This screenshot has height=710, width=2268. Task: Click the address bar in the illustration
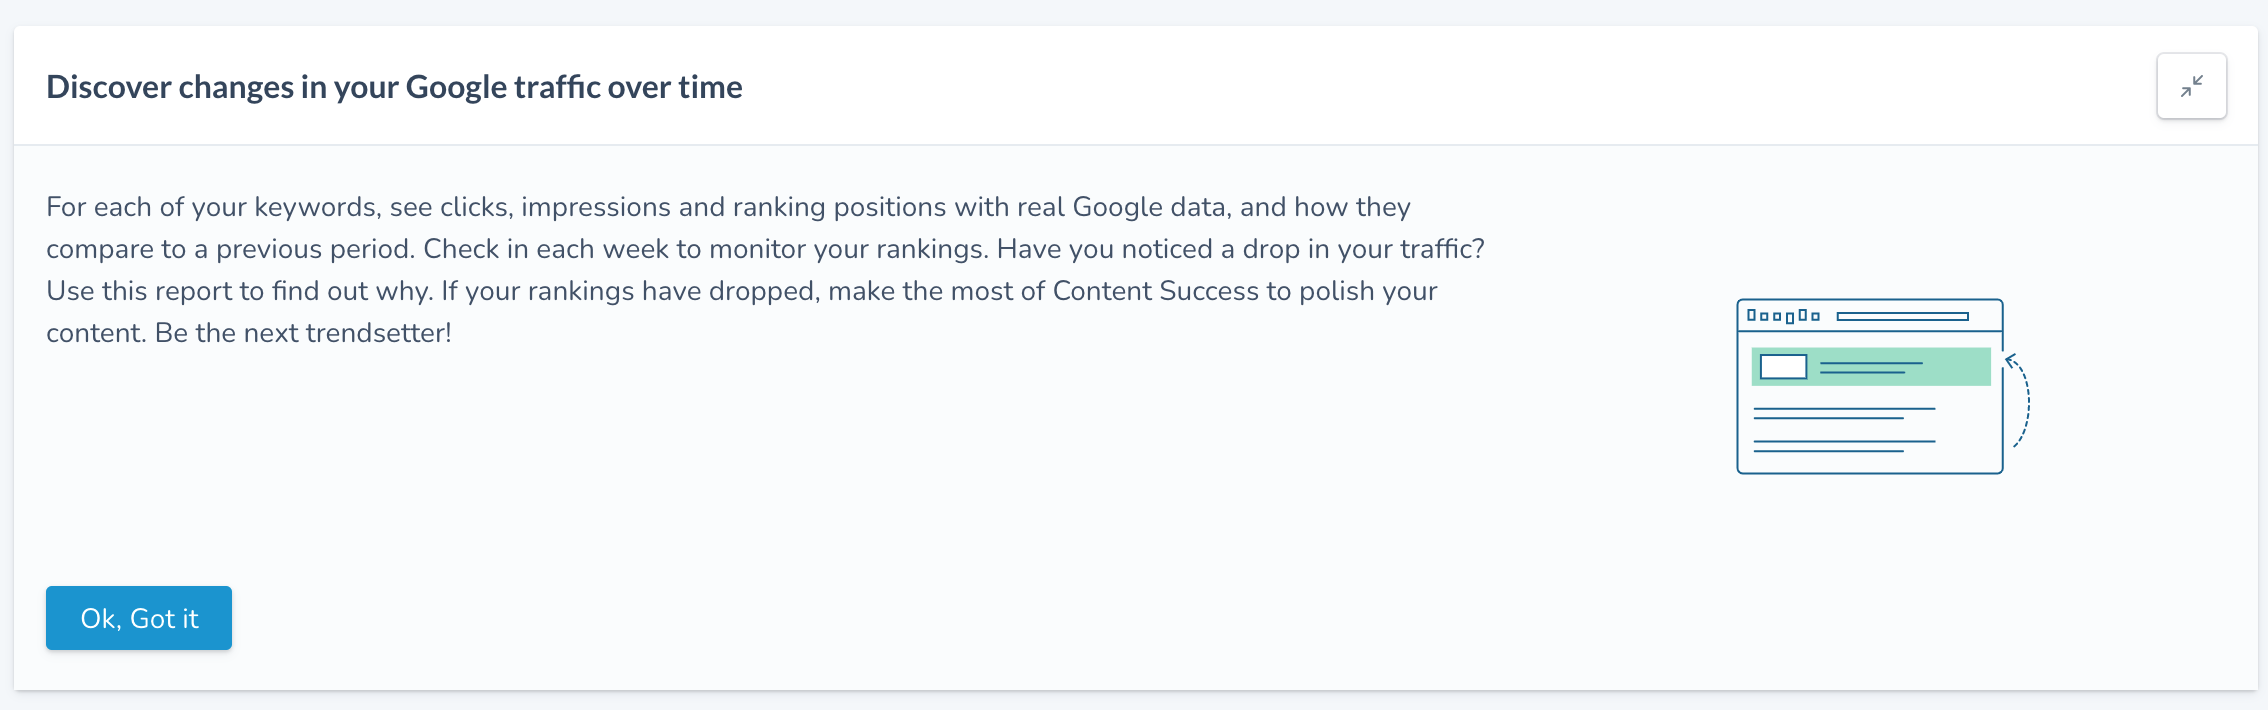(x=1902, y=316)
